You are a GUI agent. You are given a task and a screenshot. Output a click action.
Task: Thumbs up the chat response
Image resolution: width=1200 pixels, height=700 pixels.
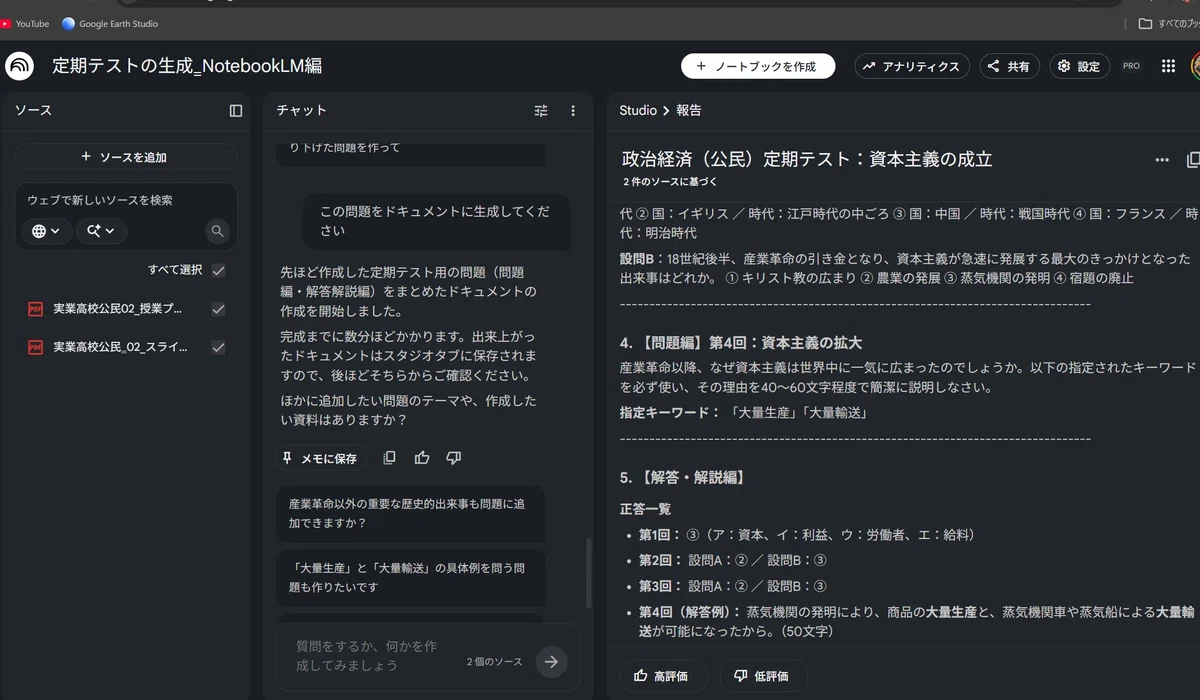[422, 458]
